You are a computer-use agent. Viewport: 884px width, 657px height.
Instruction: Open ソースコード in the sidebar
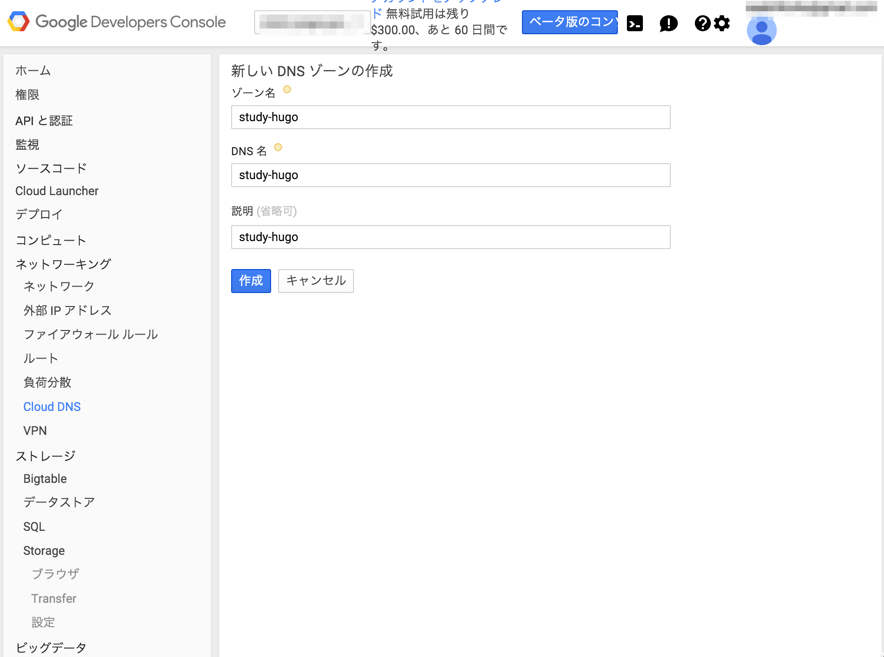[51, 168]
